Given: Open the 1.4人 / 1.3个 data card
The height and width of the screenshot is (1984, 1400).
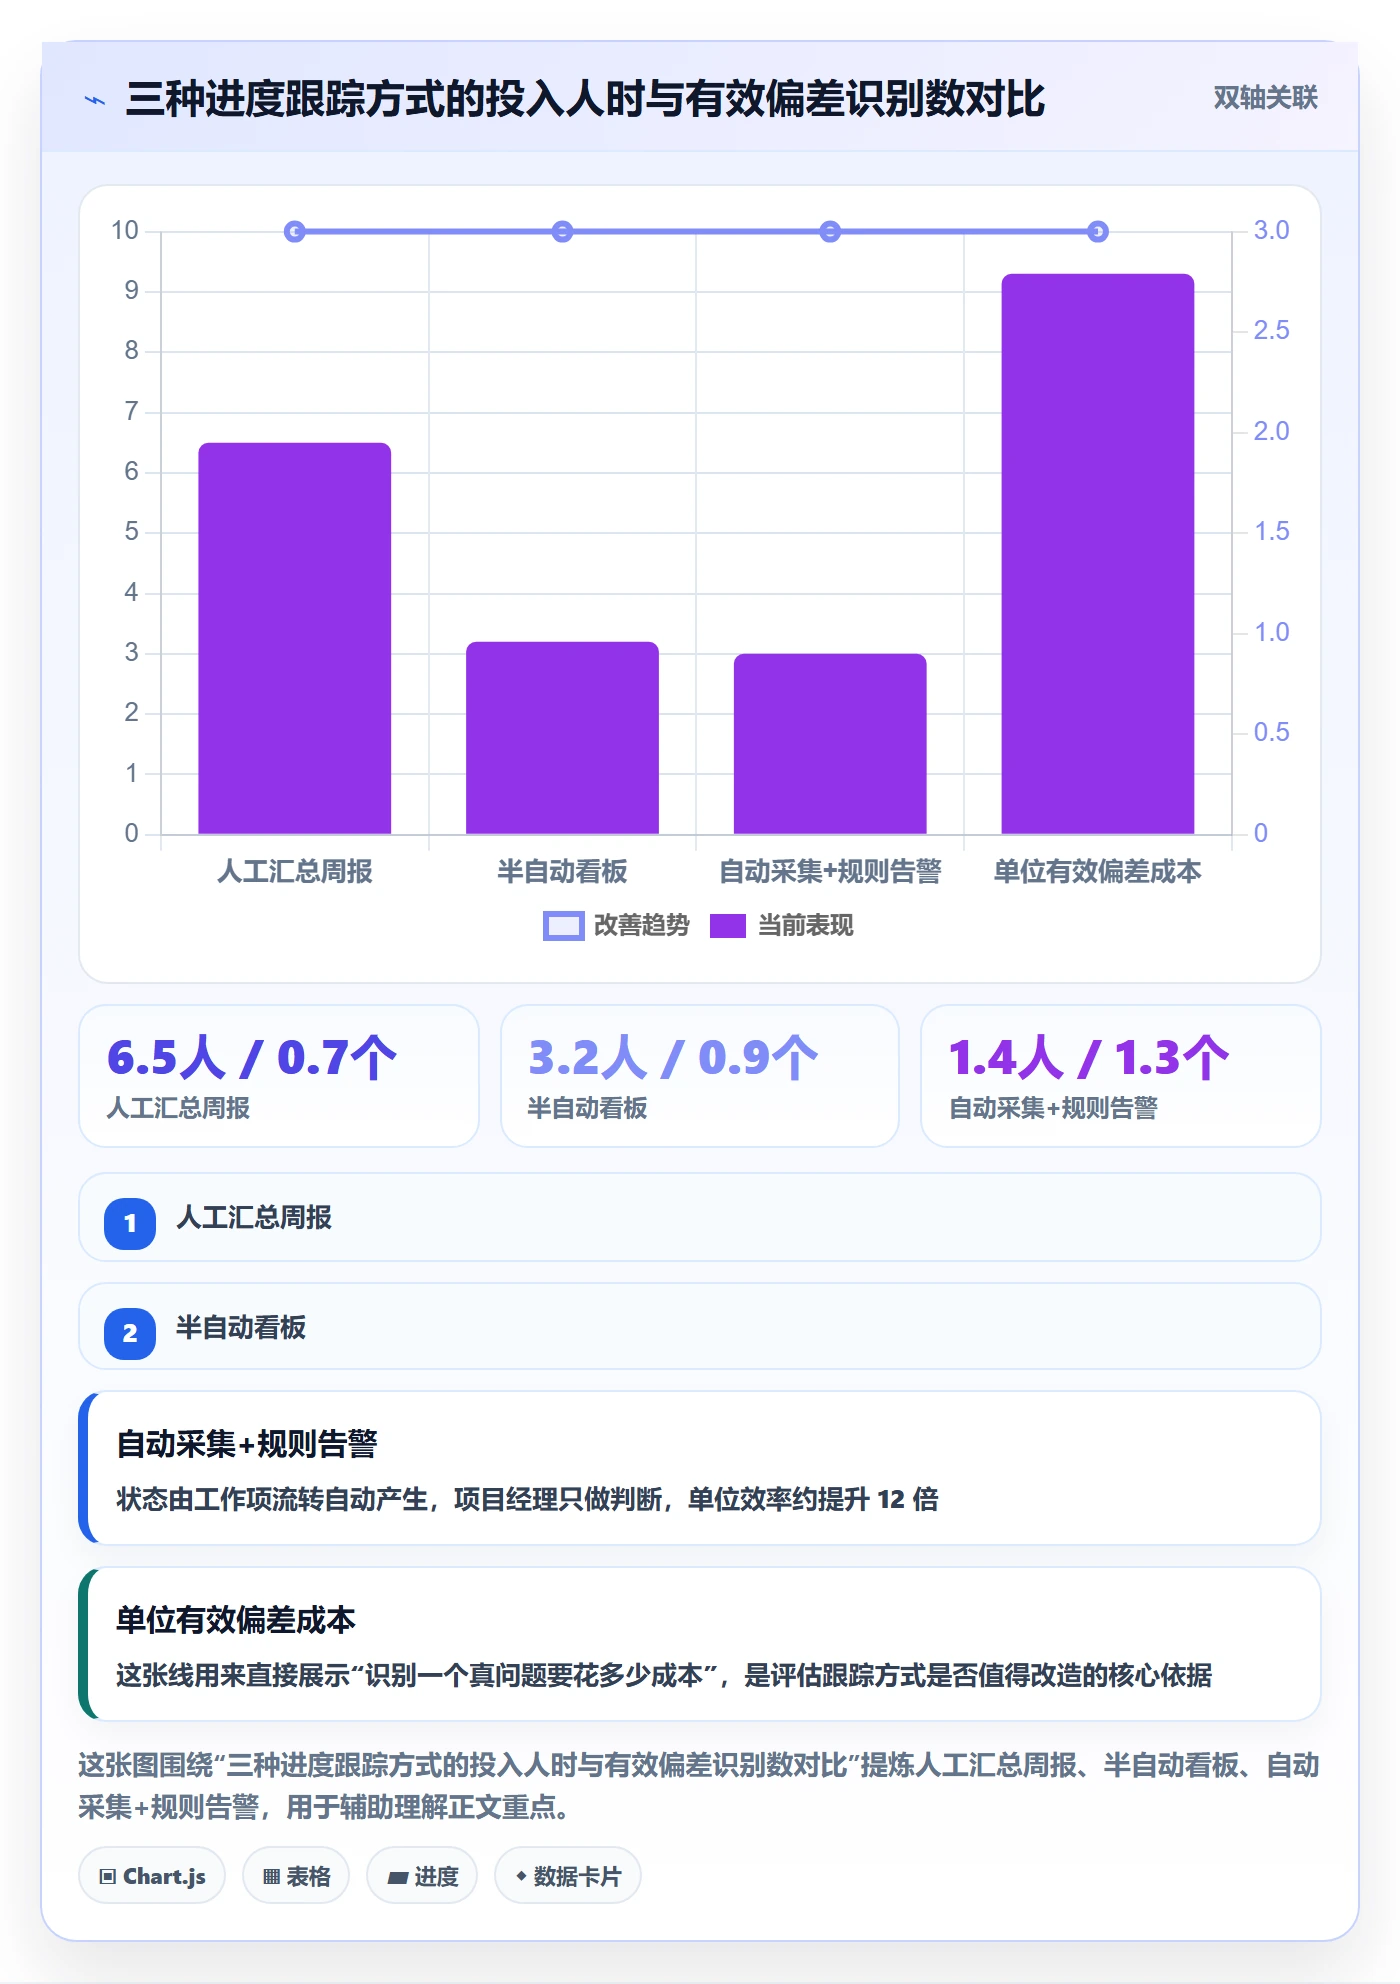Looking at the screenshot, I should [1121, 1076].
